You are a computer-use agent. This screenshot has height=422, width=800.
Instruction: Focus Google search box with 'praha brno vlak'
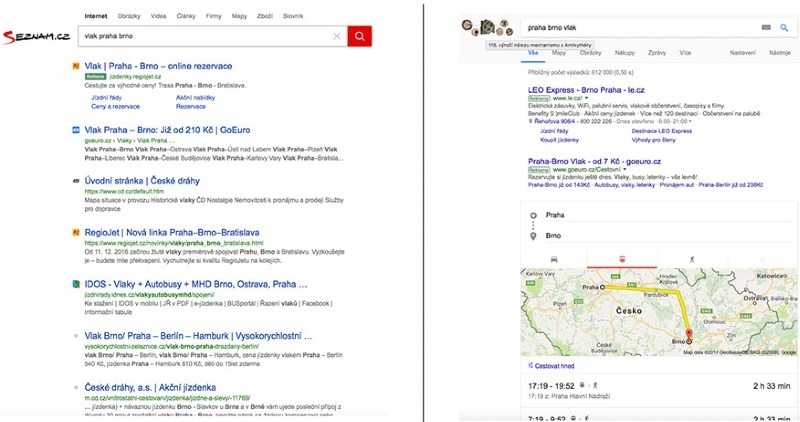click(x=642, y=28)
